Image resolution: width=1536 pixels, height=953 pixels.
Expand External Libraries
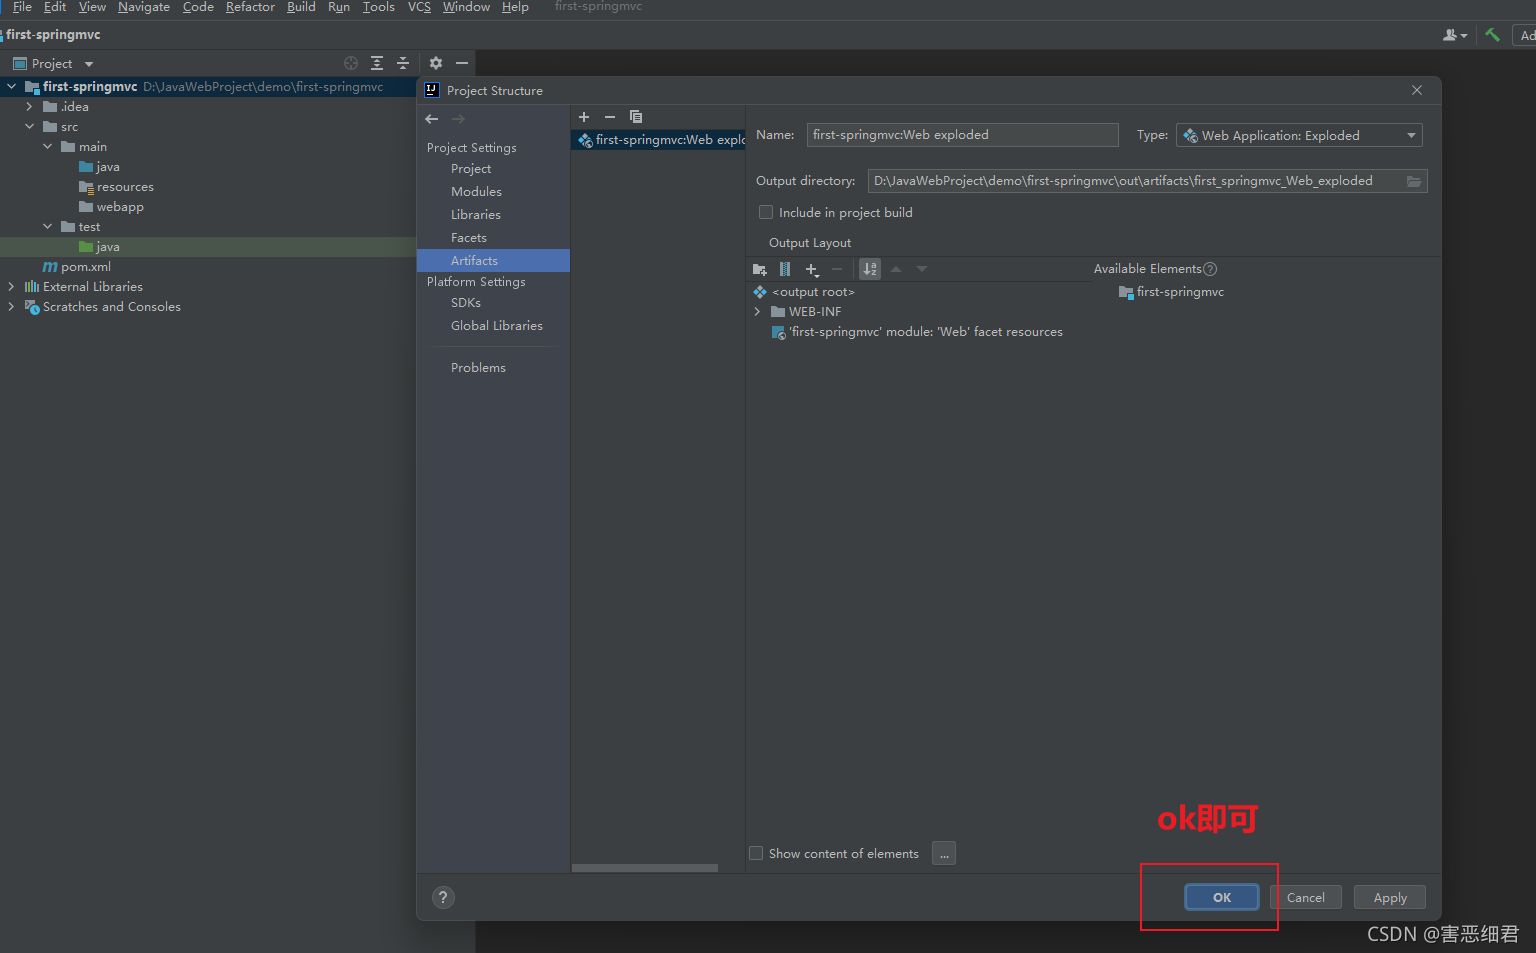click(11, 287)
